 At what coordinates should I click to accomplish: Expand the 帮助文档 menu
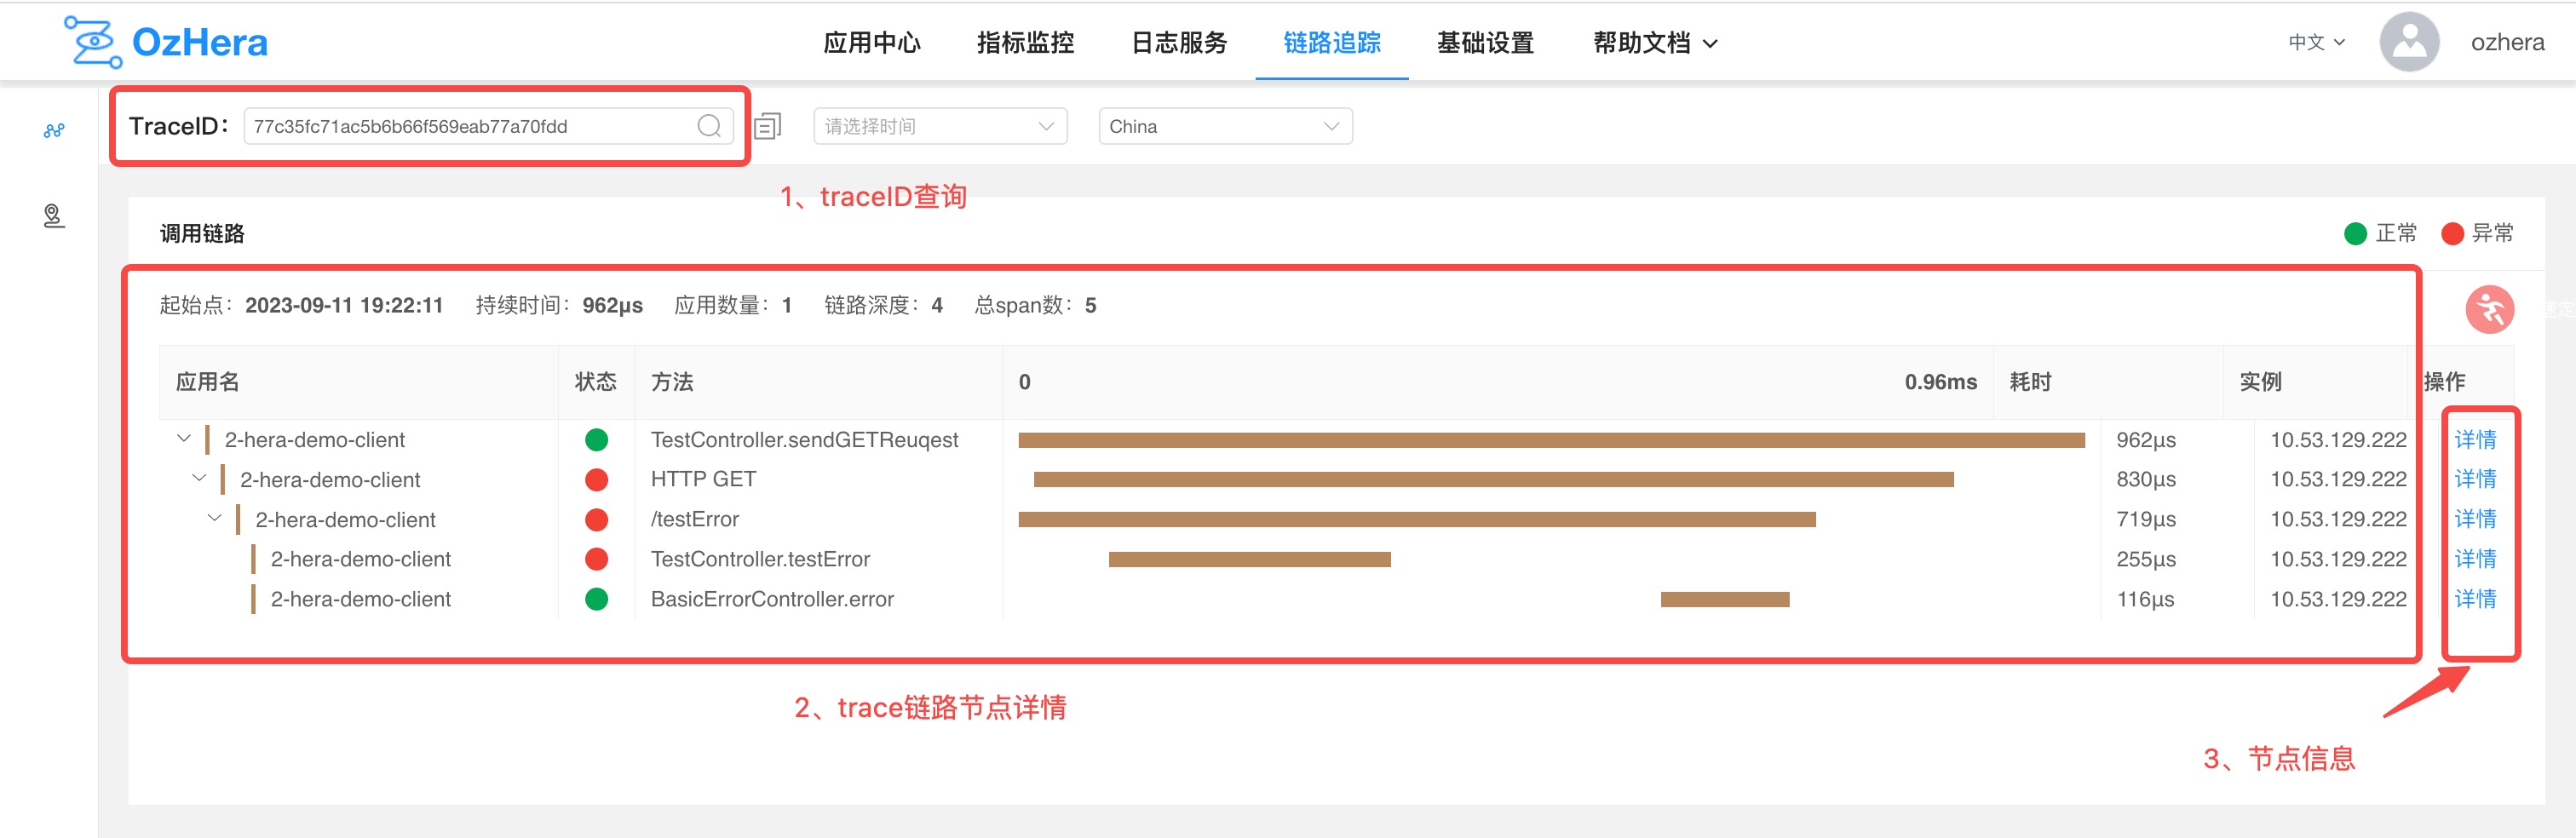[1655, 43]
